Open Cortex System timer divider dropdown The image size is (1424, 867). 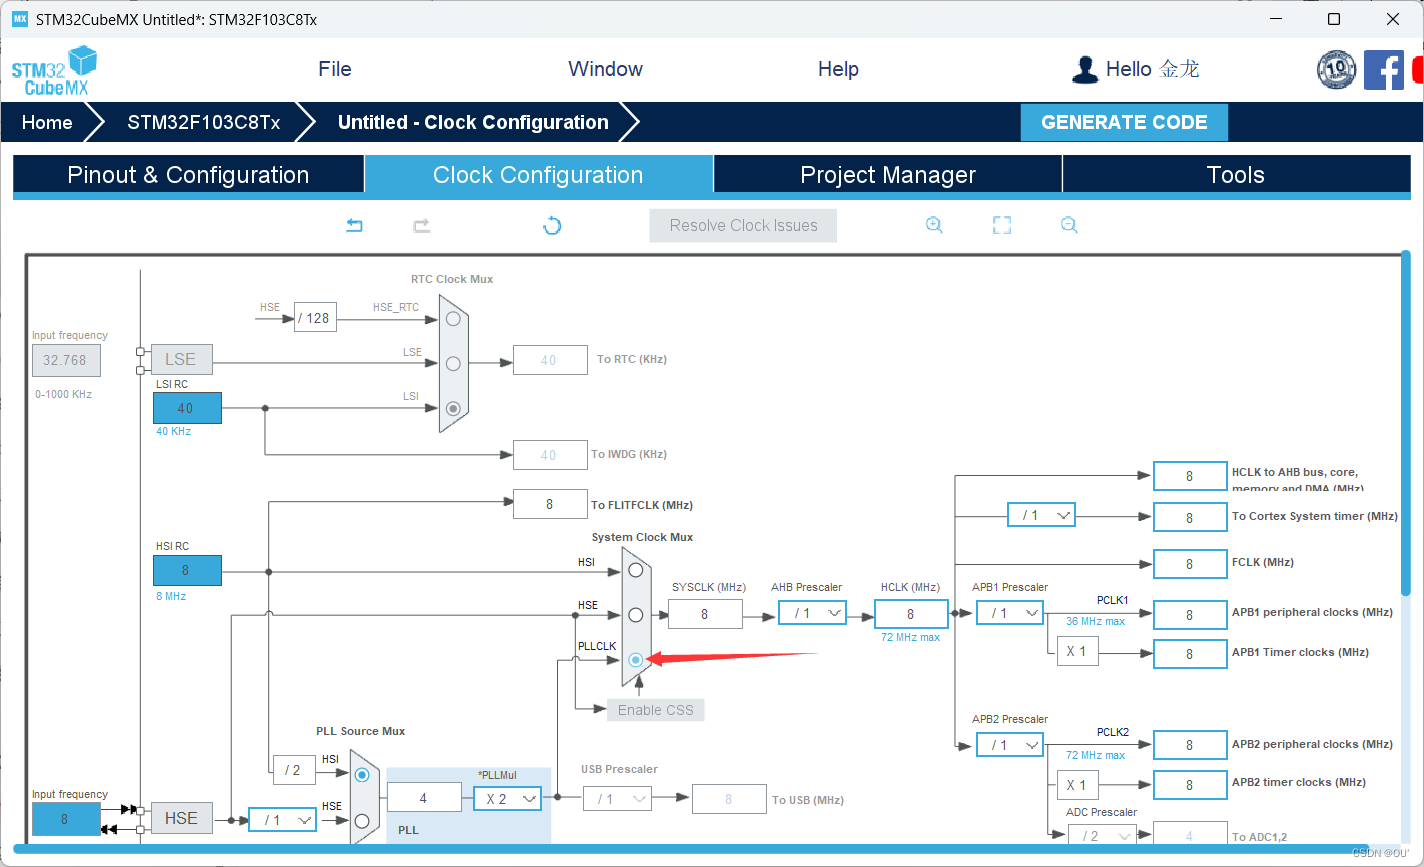(1041, 515)
